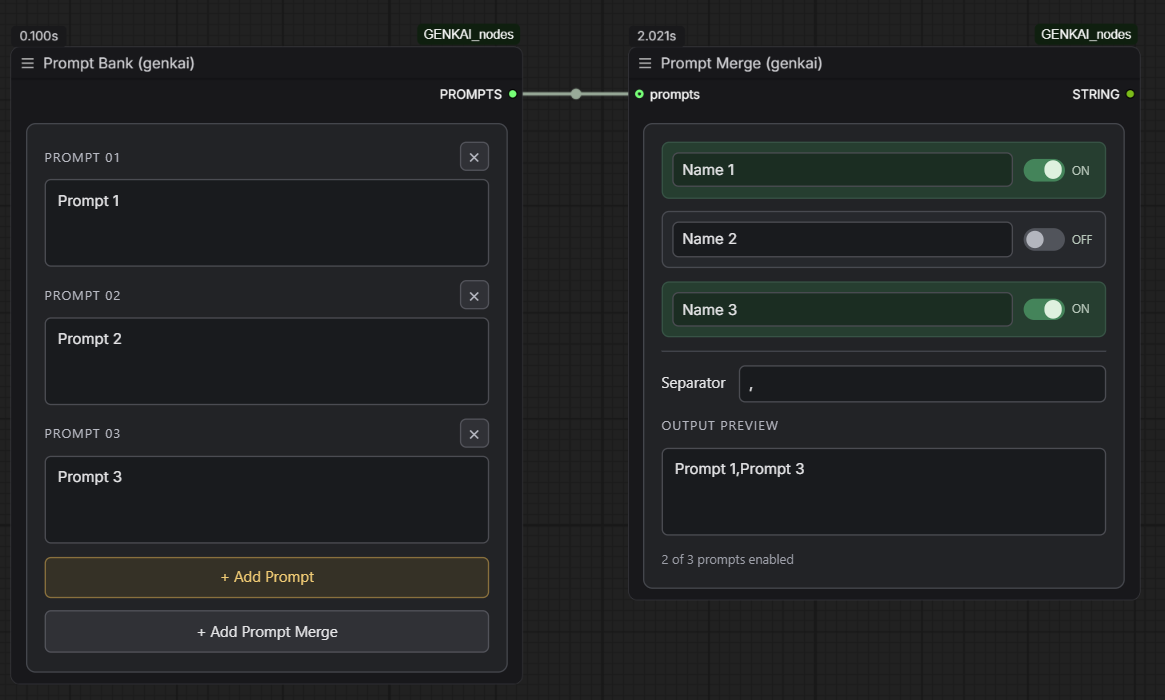Image resolution: width=1165 pixels, height=700 pixels.
Task: Click the PROMPTS output connector dot
Action: [x=513, y=94]
